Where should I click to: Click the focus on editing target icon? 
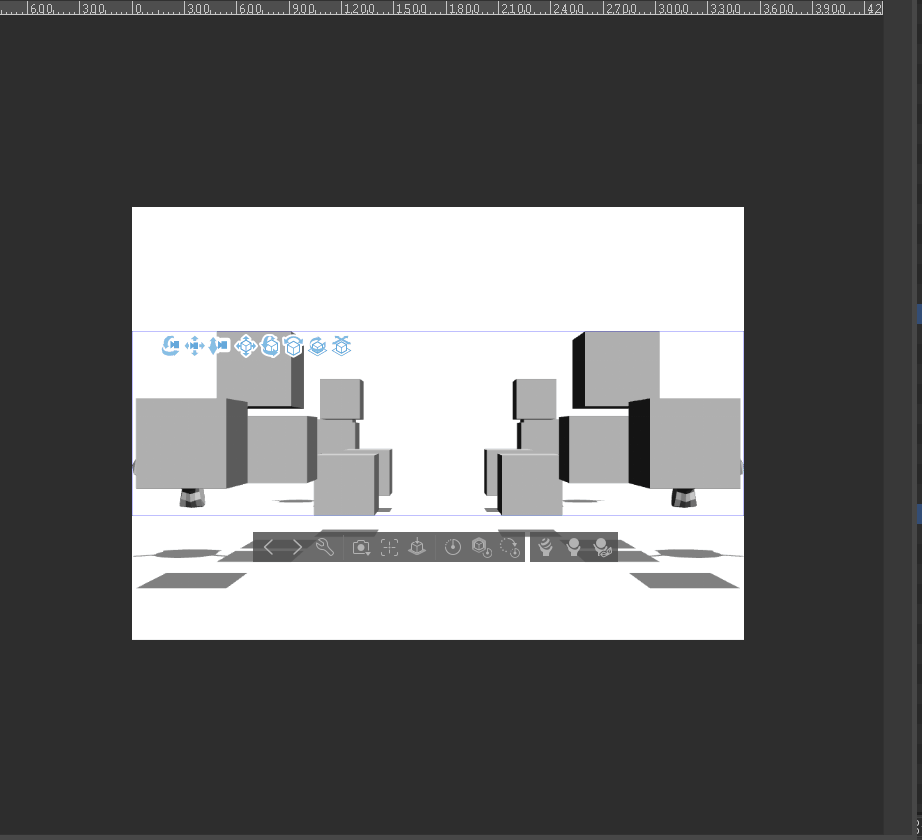click(389, 547)
